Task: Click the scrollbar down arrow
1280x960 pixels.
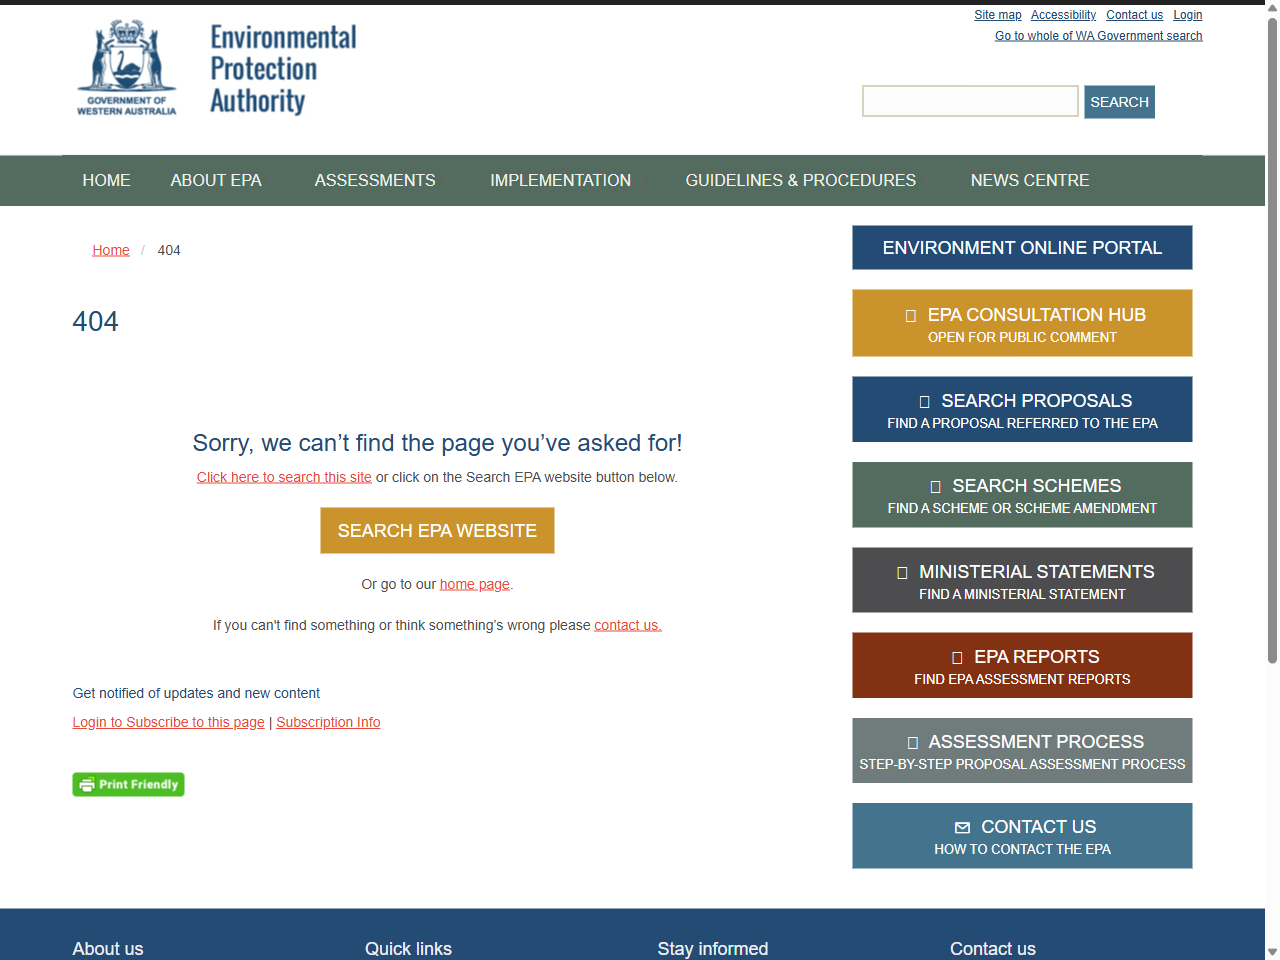Action: coord(1272,952)
